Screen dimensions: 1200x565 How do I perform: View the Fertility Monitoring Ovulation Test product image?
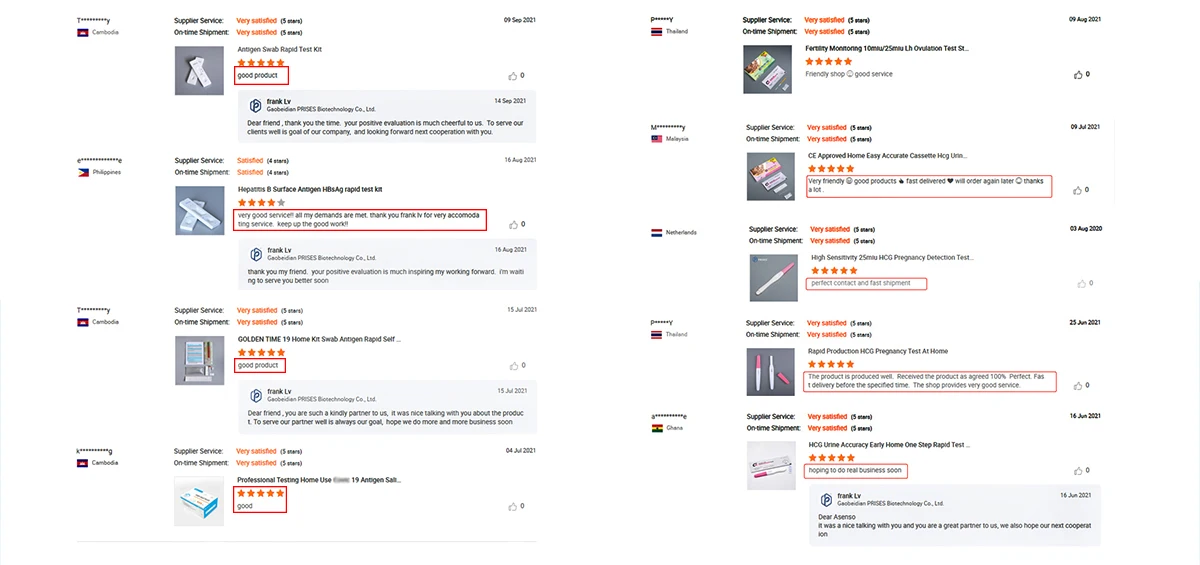click(x=767, y=71)
